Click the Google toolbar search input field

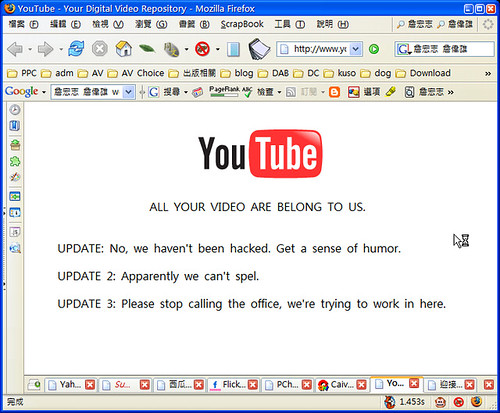point(87,92)
